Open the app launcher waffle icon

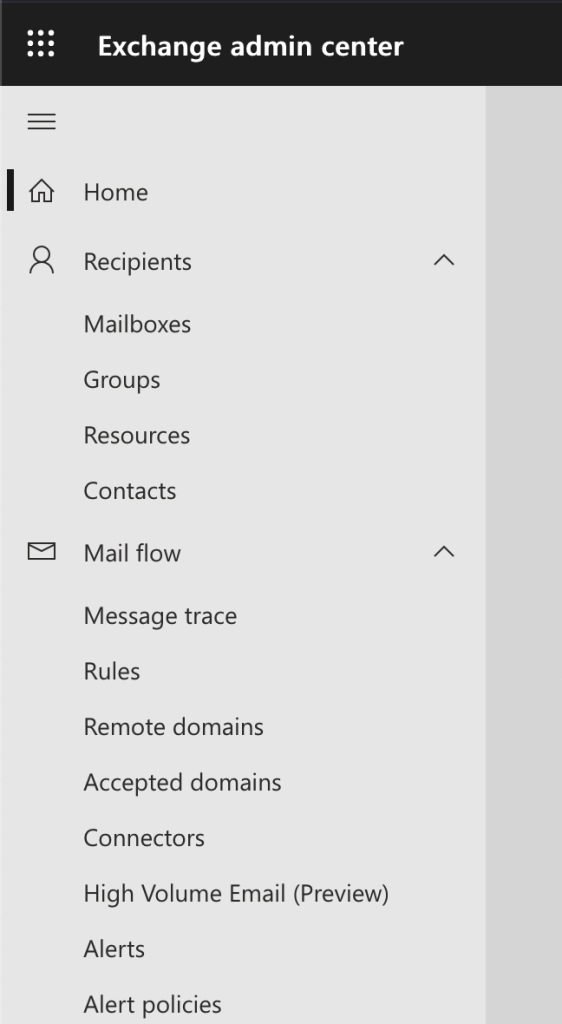41,44
